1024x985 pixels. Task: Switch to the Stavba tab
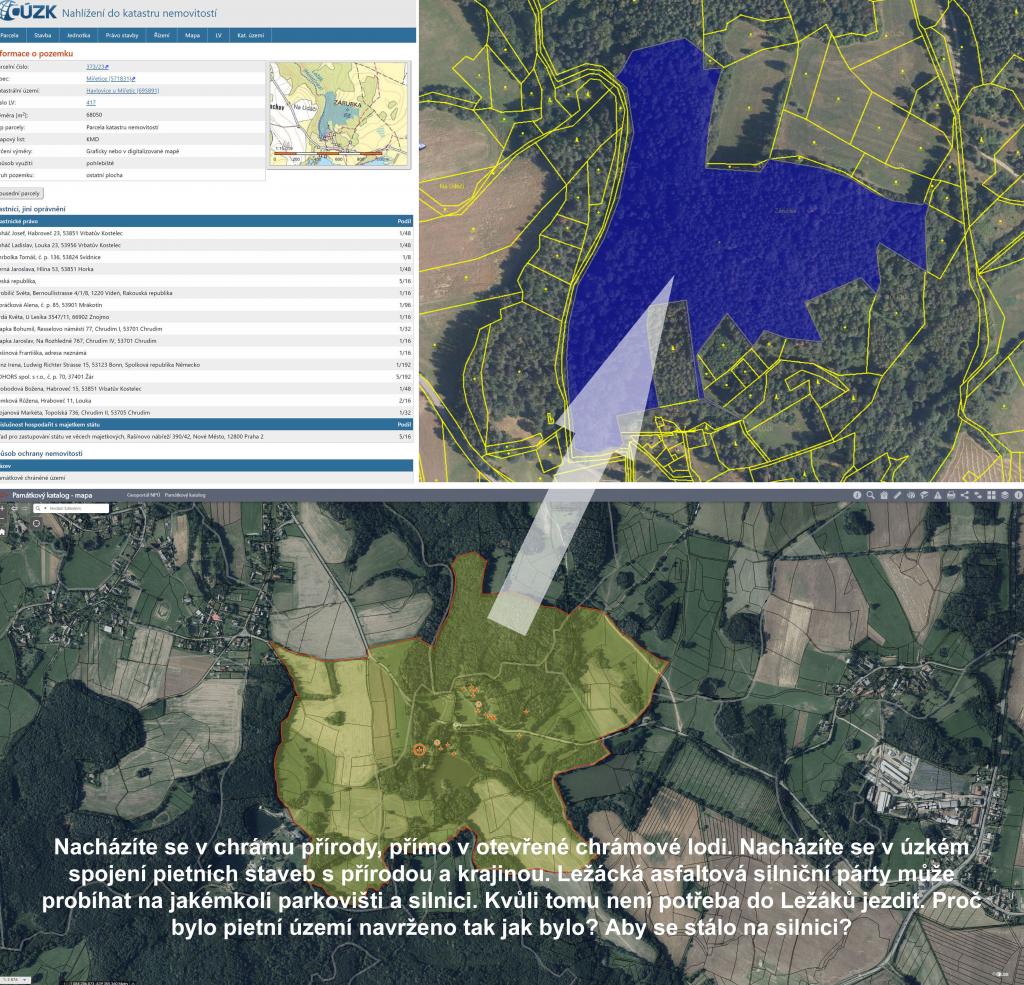pos(43,35)
